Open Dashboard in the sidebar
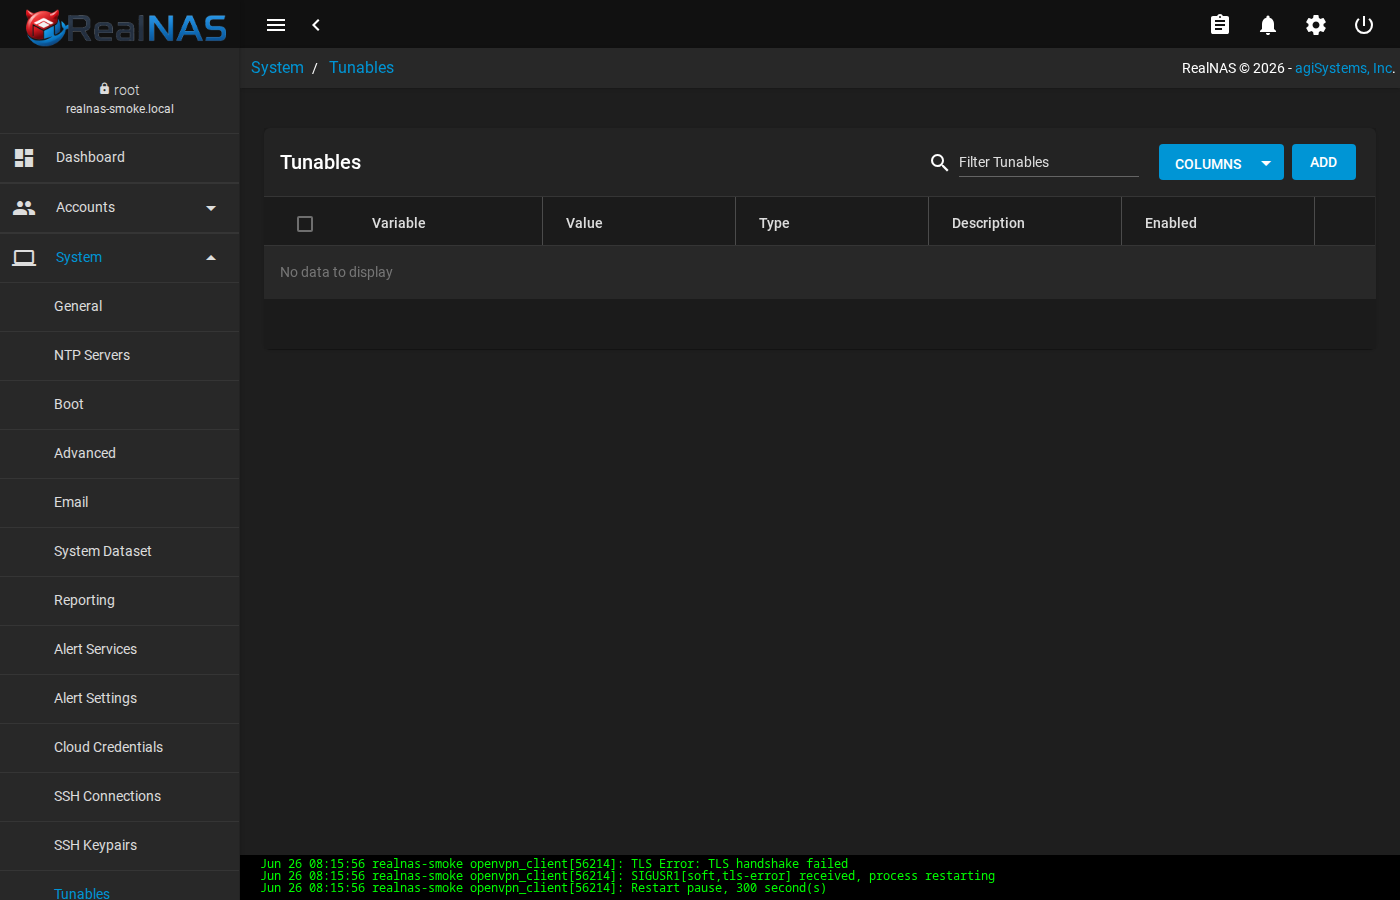 120,157
